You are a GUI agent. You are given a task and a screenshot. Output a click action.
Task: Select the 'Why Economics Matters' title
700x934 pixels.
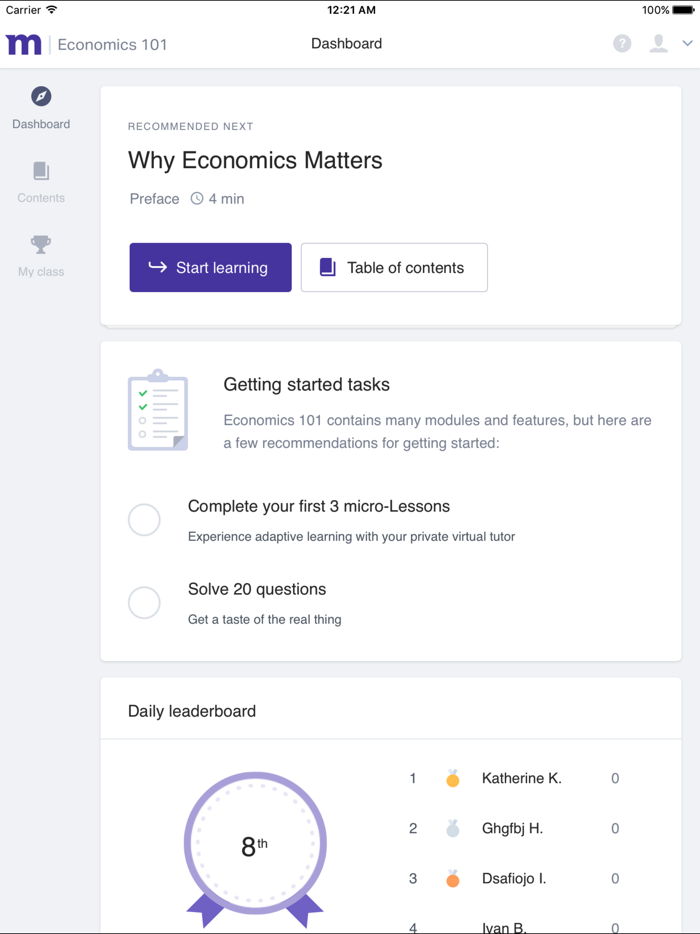255,160
